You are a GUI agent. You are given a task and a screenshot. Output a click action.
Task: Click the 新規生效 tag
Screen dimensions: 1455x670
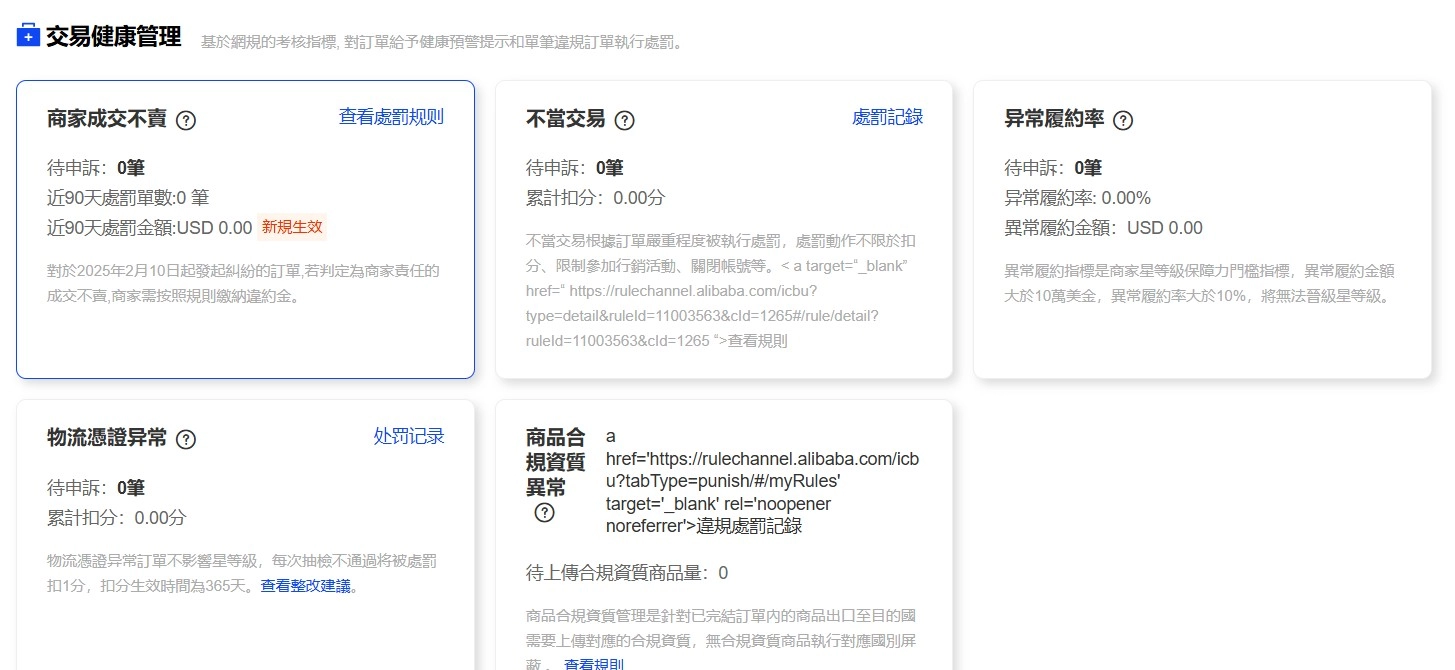292,227
